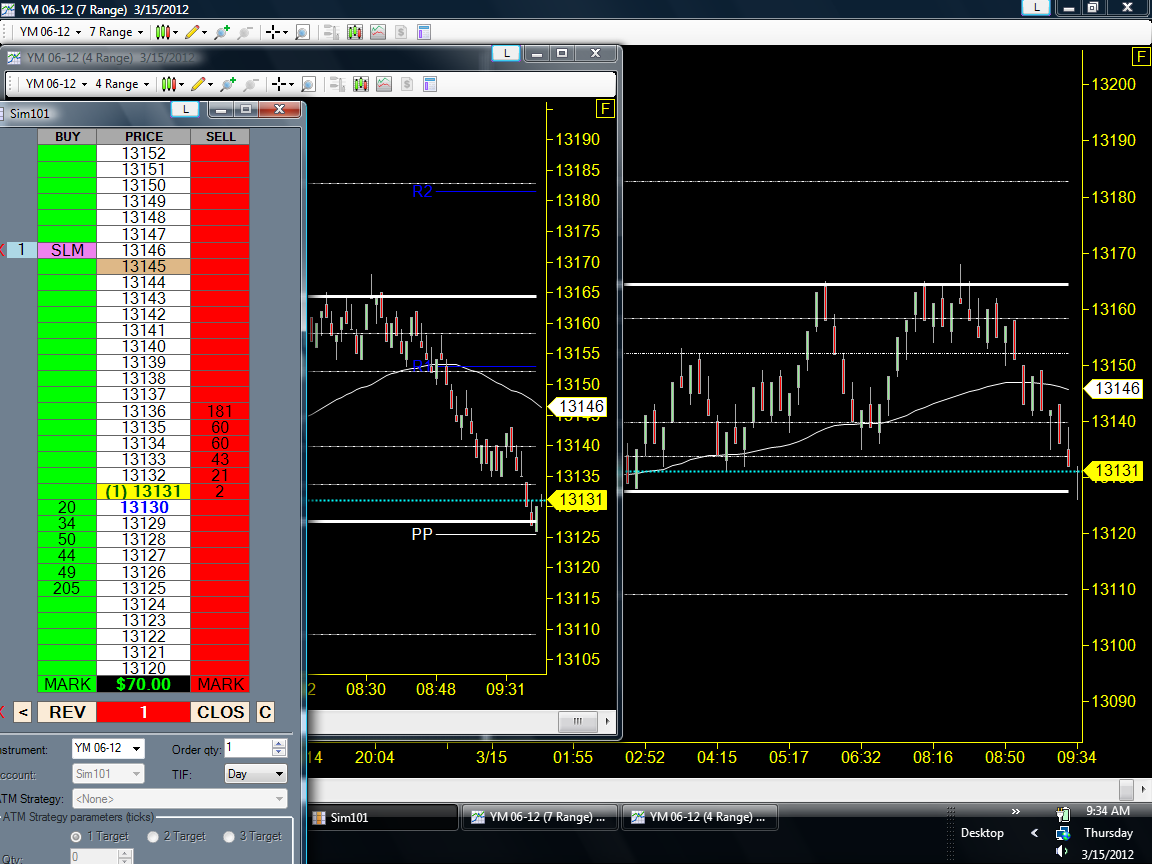This screenshot has width=1152, height=864.
Task: Click the red MARK sell button
Action: click(x=220, y=684)
